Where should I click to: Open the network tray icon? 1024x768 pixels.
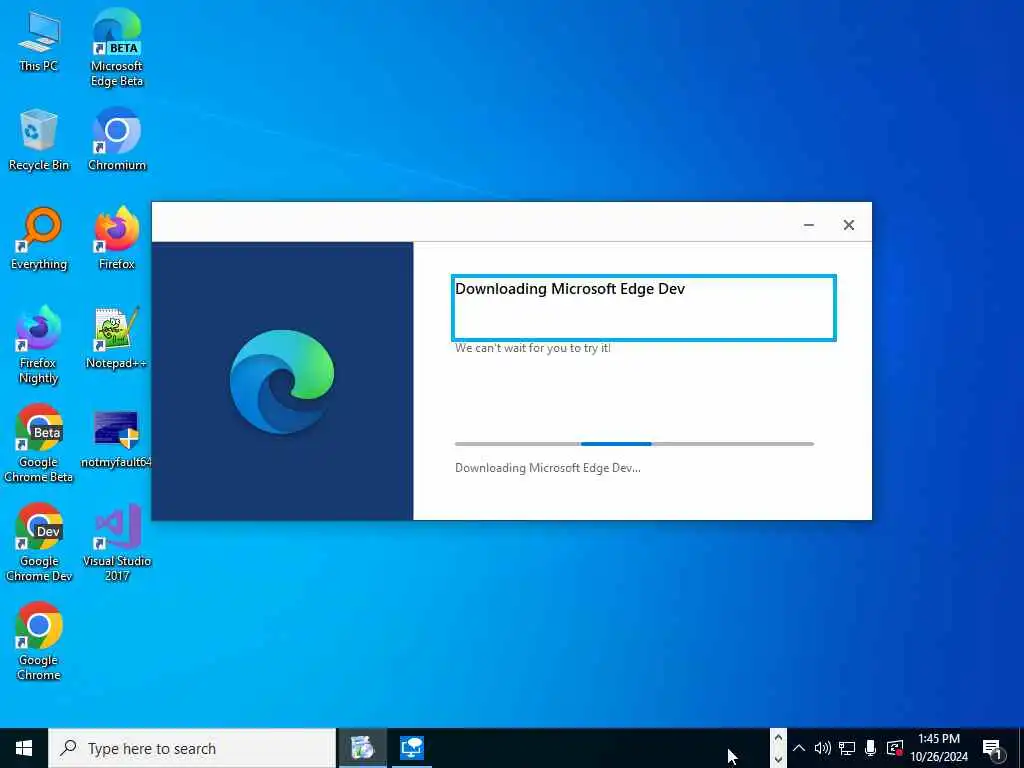click(847, 748)
